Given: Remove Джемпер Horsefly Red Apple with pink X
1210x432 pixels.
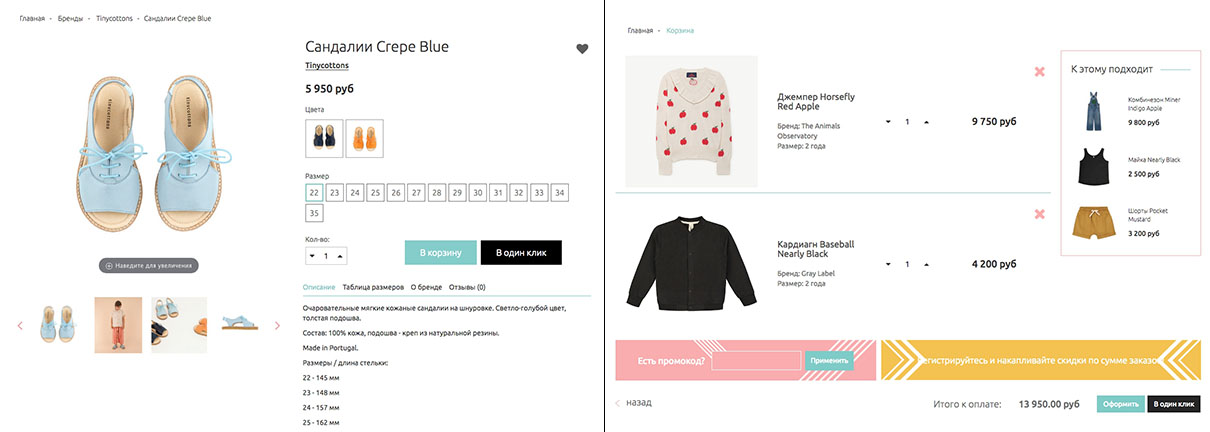Looking at the screenshot, I should [x=1040, y=72].
